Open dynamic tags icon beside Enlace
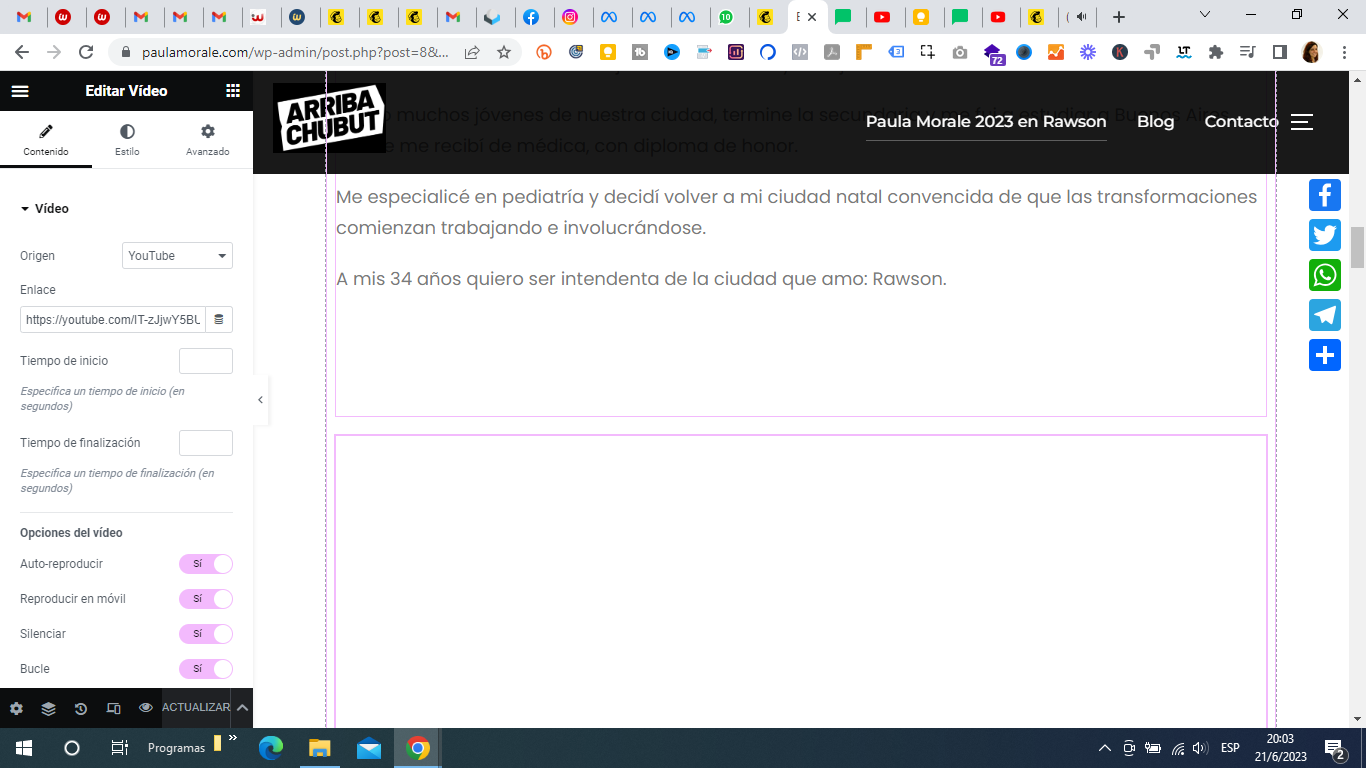The width and height of the screenshot is (1366, 768). click(x=219, y=320)
